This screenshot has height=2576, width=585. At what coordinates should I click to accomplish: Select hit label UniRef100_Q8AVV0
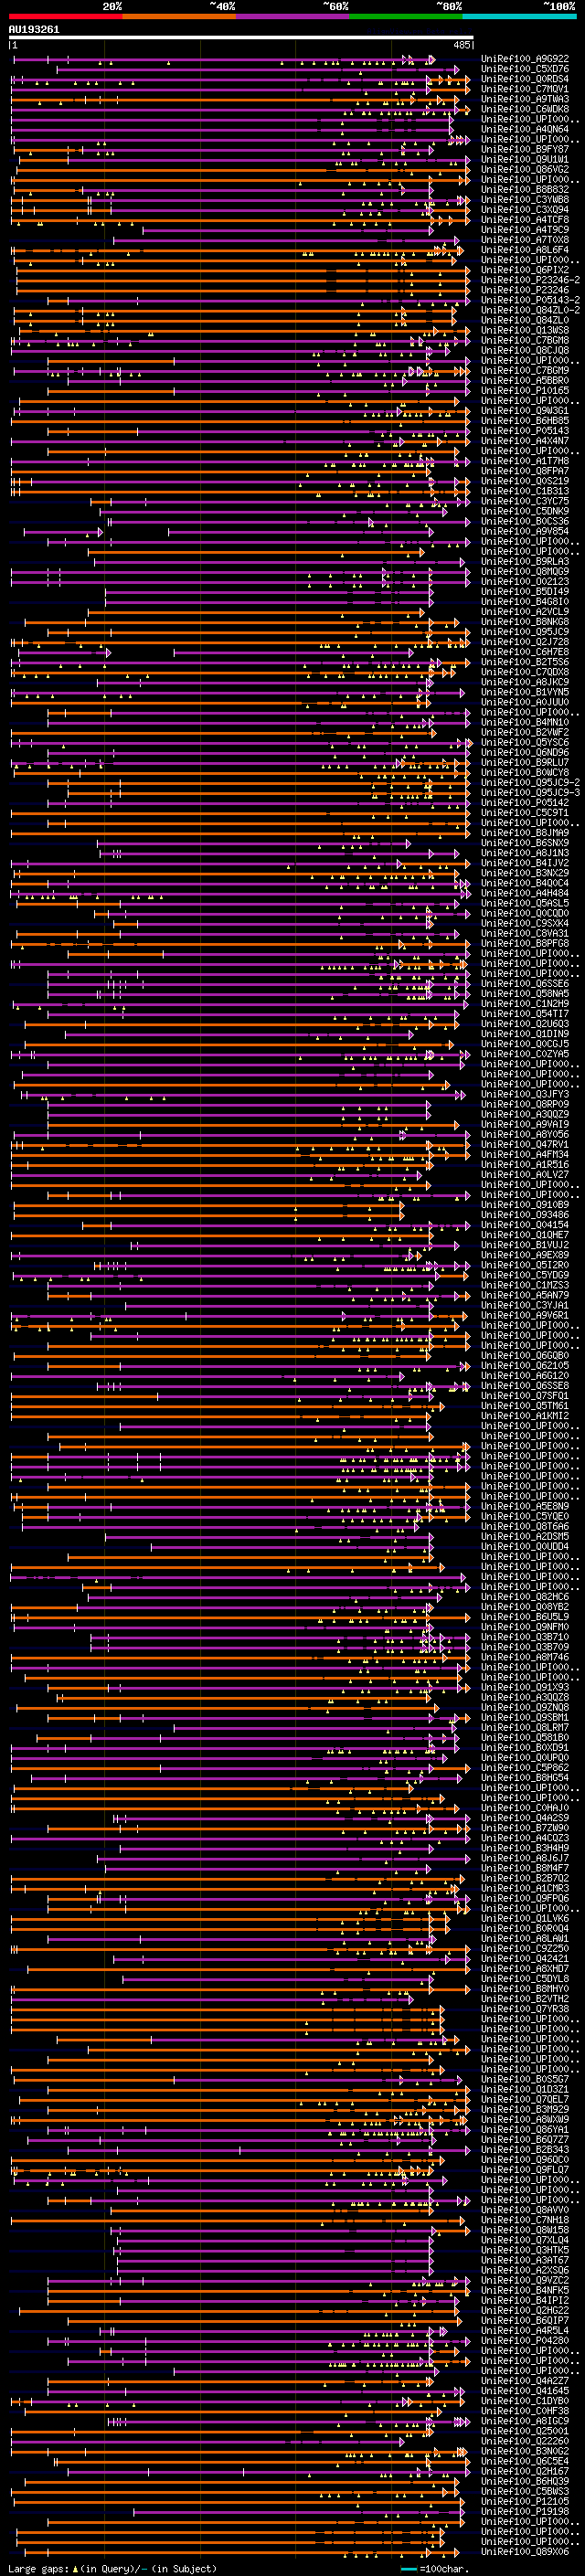tap(525, 2210)
